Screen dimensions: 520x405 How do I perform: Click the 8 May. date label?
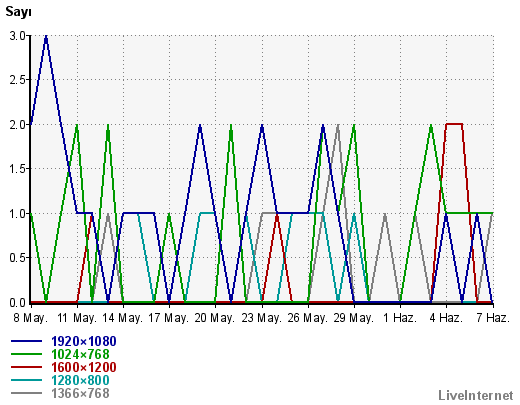click(x=31, y=318)
